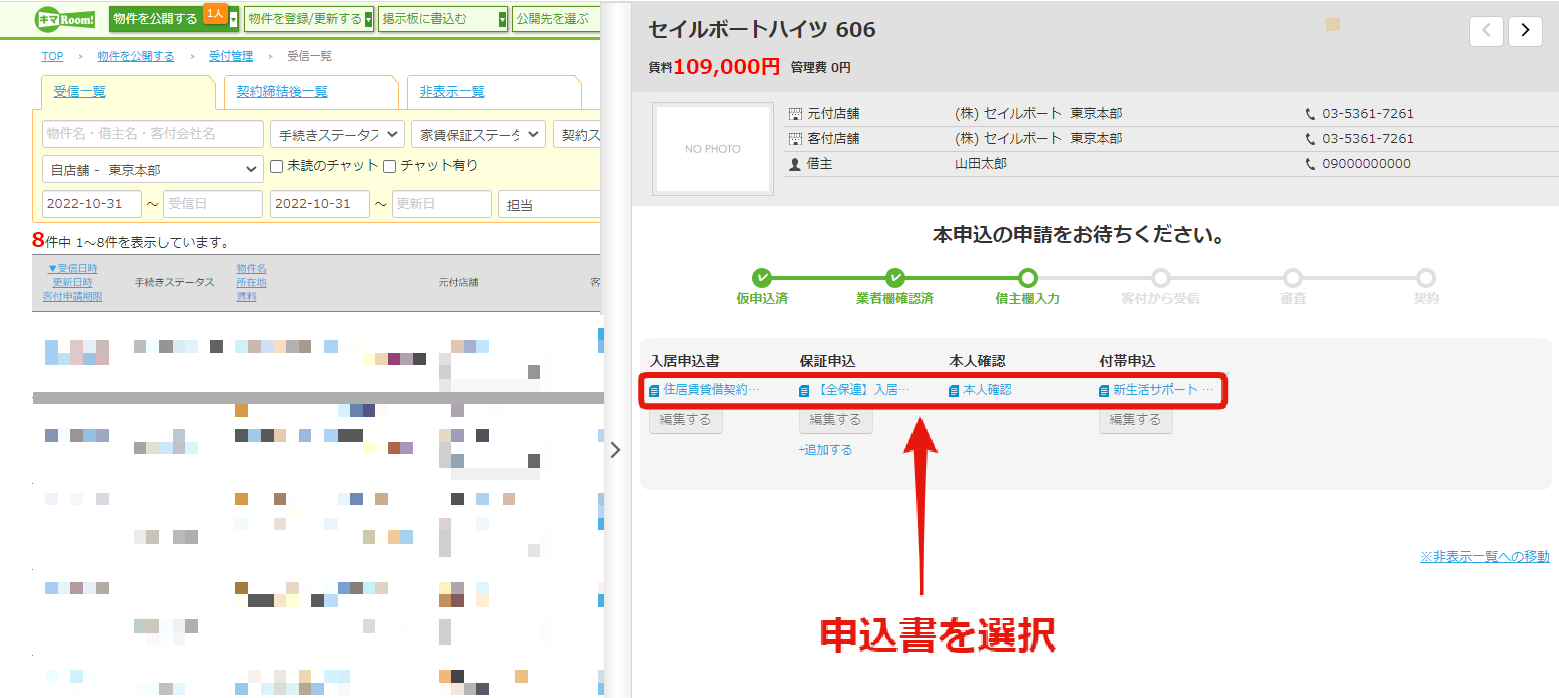Enable 未読のチャット checkbox
The width and height of the screenshot is (1559, 698).
point(277,166)
